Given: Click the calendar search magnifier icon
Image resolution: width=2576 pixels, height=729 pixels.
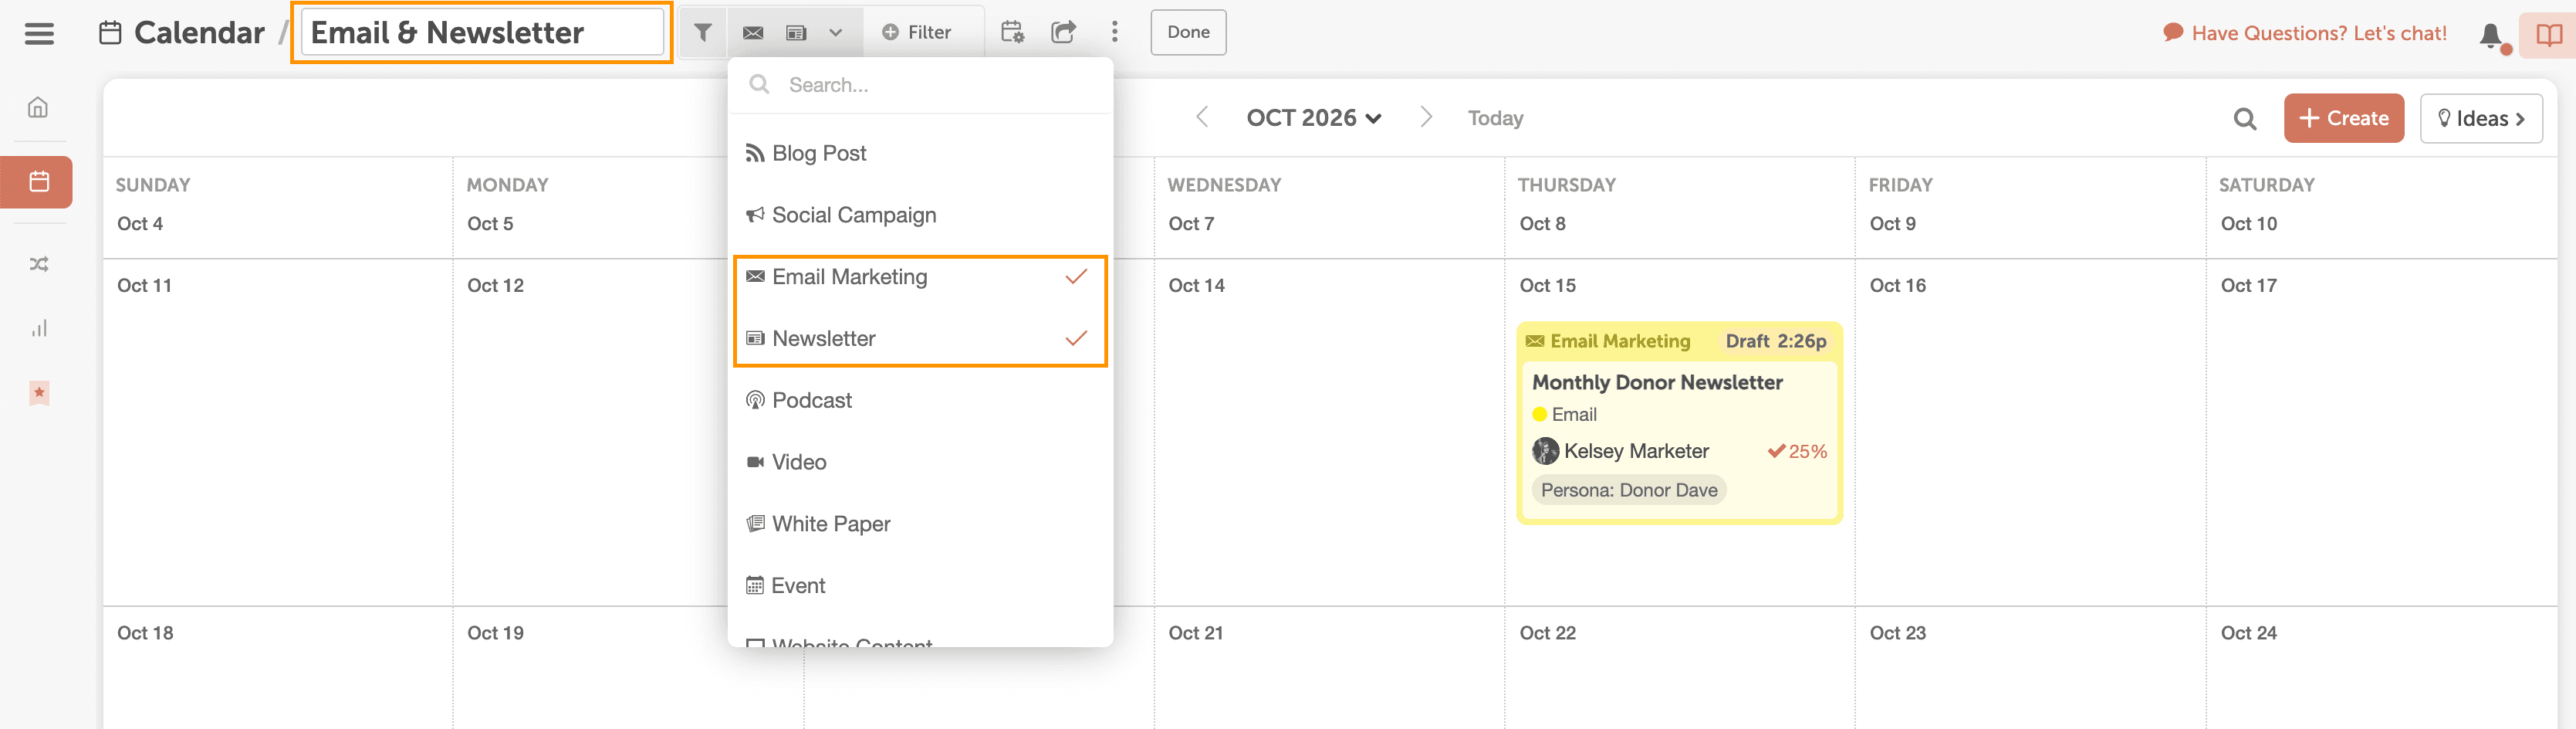Looking at the screenshot, I should (2245, 119).
